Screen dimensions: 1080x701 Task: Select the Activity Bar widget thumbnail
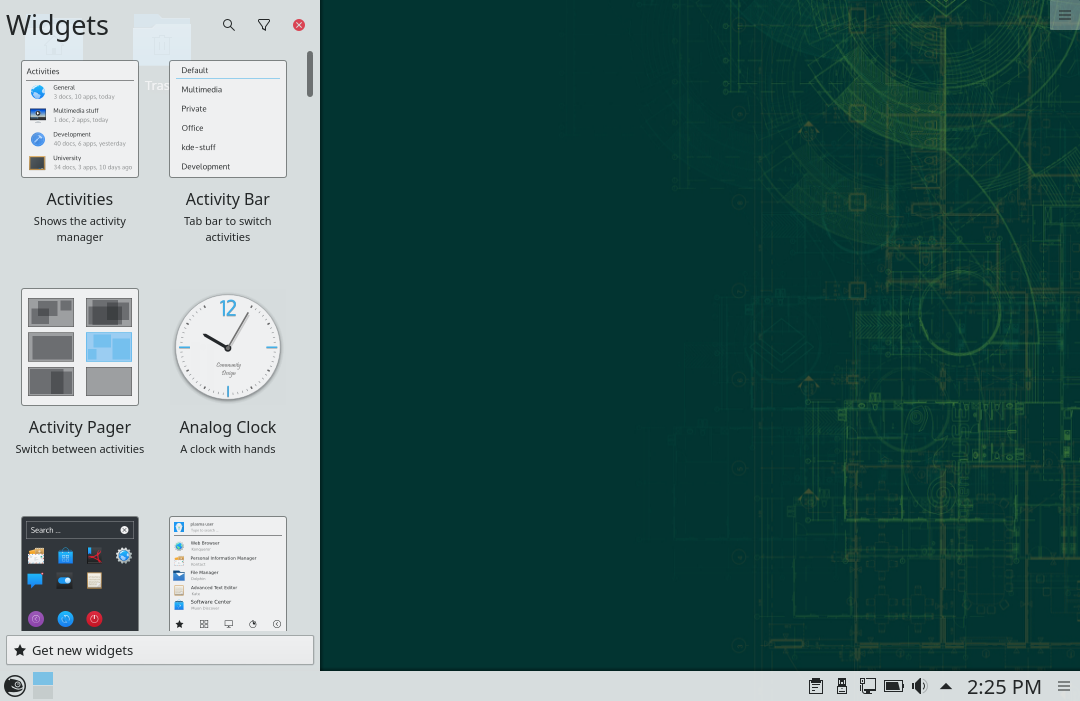tap(228, 119)
